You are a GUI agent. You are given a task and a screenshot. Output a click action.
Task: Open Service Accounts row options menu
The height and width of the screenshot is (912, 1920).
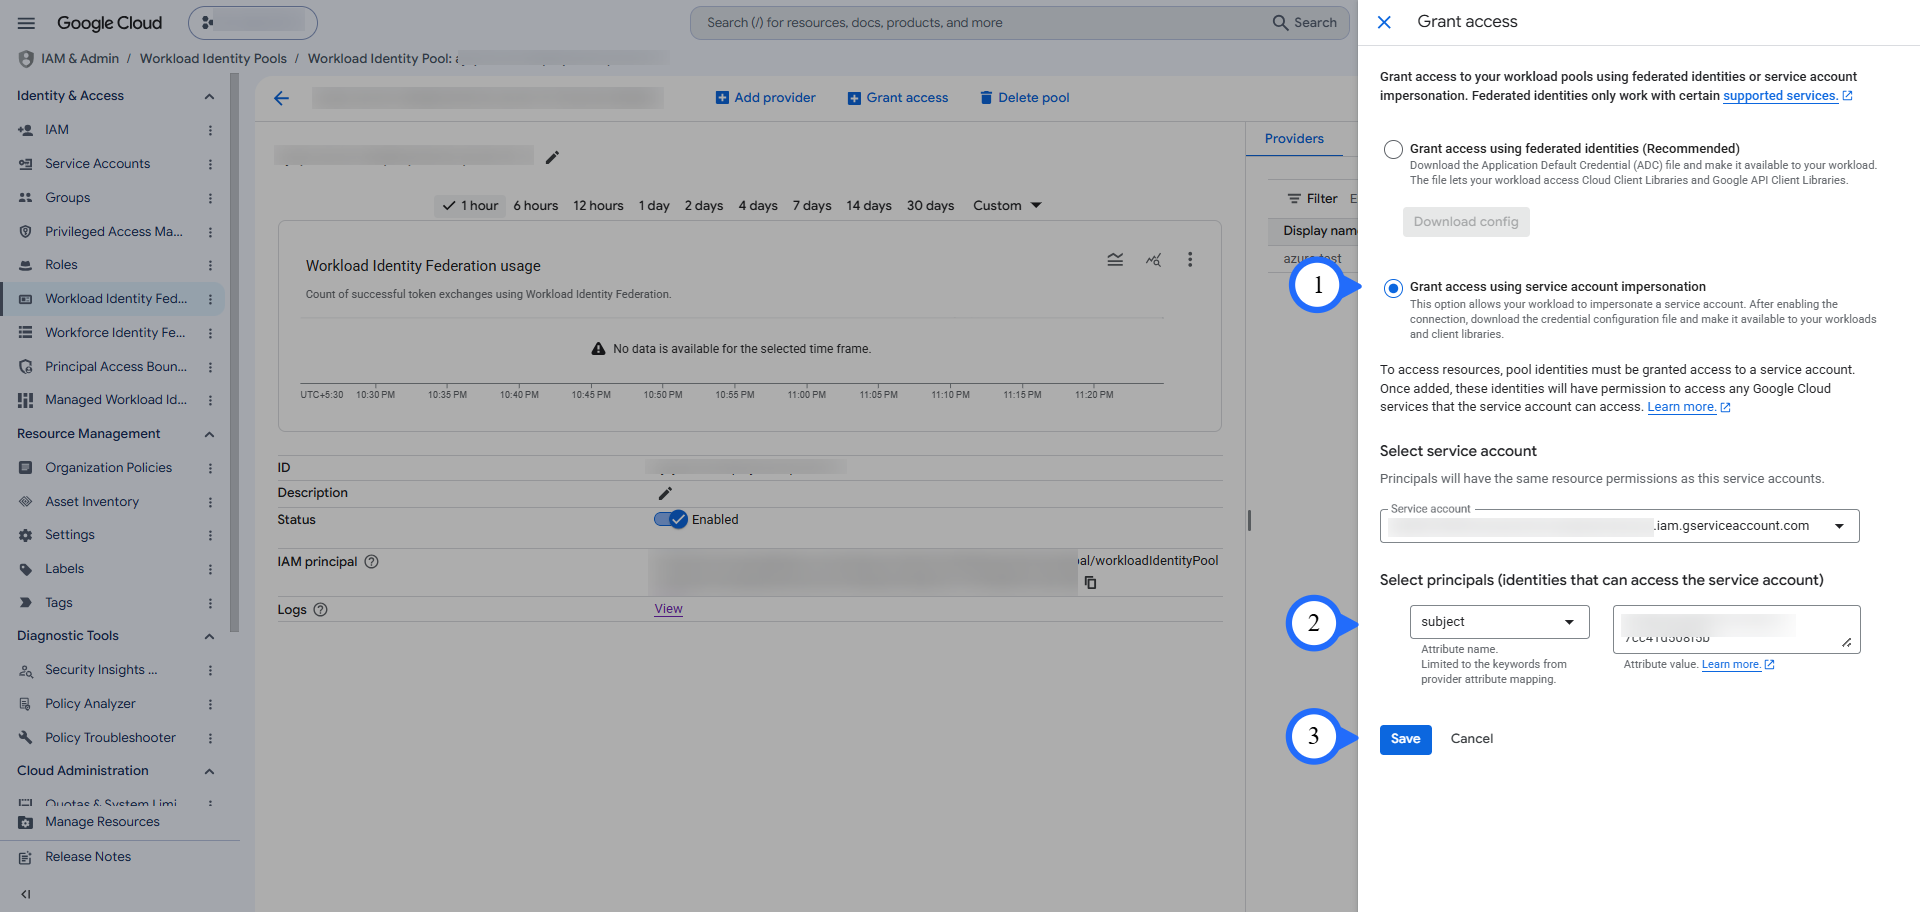pos(210,164)
